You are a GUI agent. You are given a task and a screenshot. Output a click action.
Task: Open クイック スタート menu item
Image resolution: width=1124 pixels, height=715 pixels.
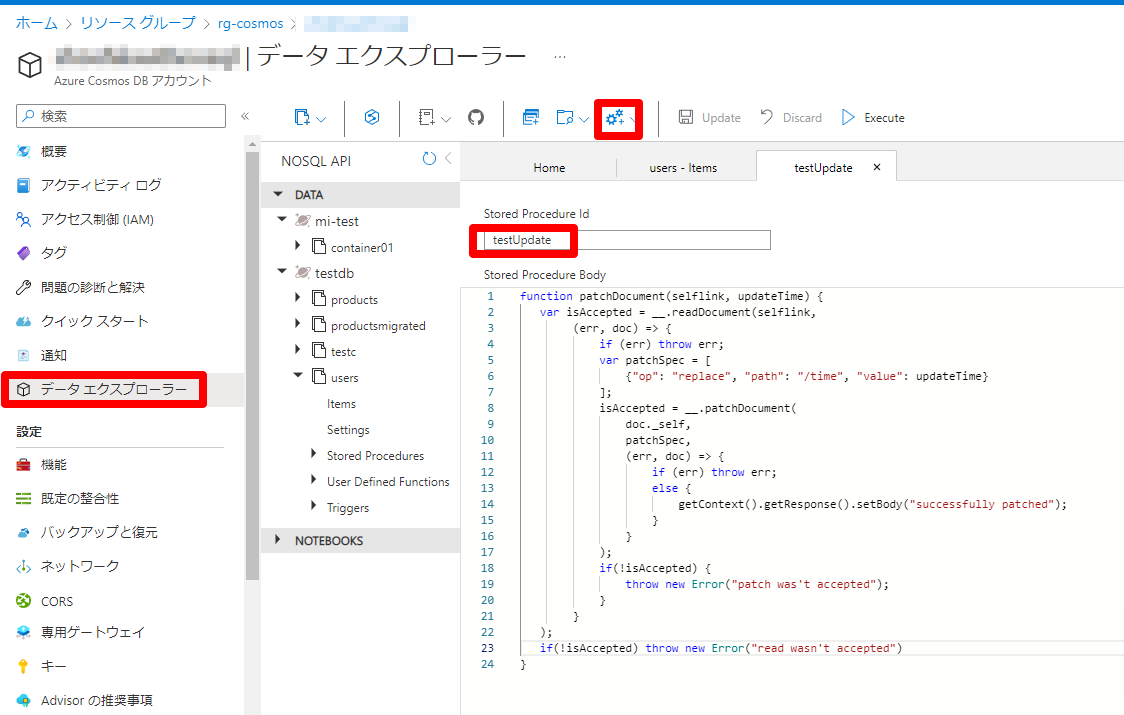[x=95, y=321]
